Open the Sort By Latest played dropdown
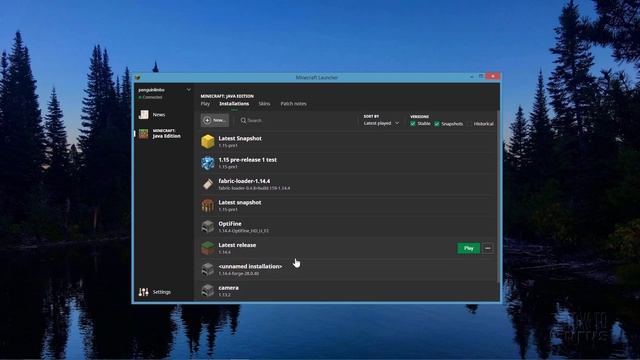This screenshot has width=640, height=360. 381,123
